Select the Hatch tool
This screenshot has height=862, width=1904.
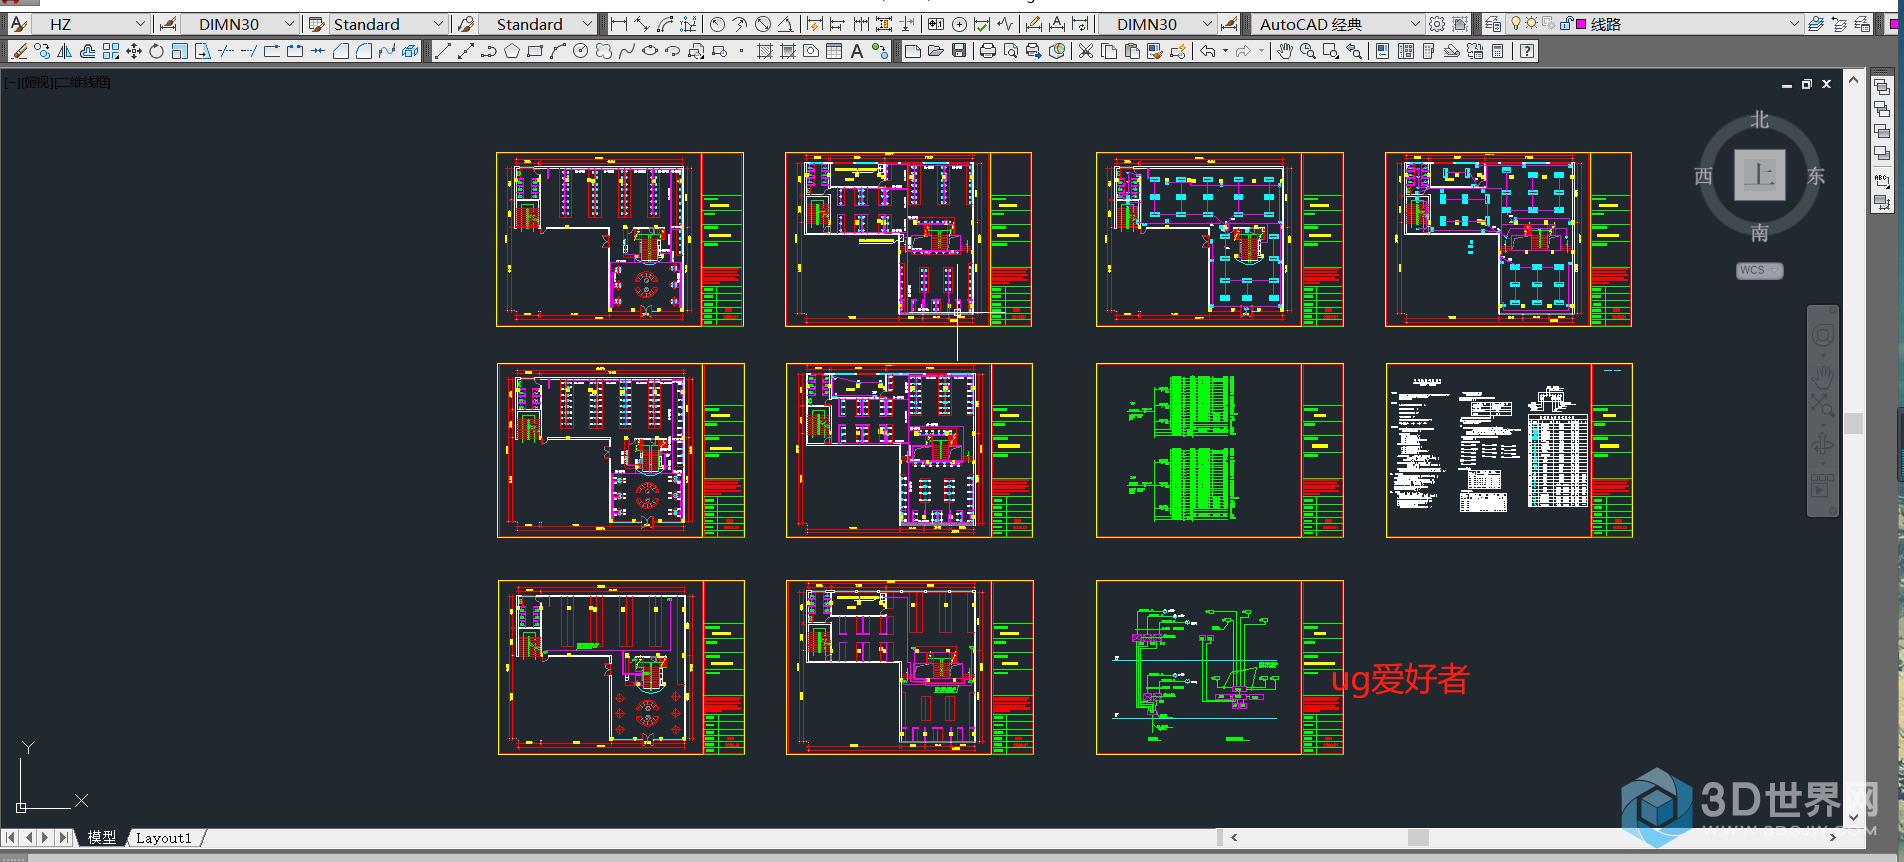[765, 51]
